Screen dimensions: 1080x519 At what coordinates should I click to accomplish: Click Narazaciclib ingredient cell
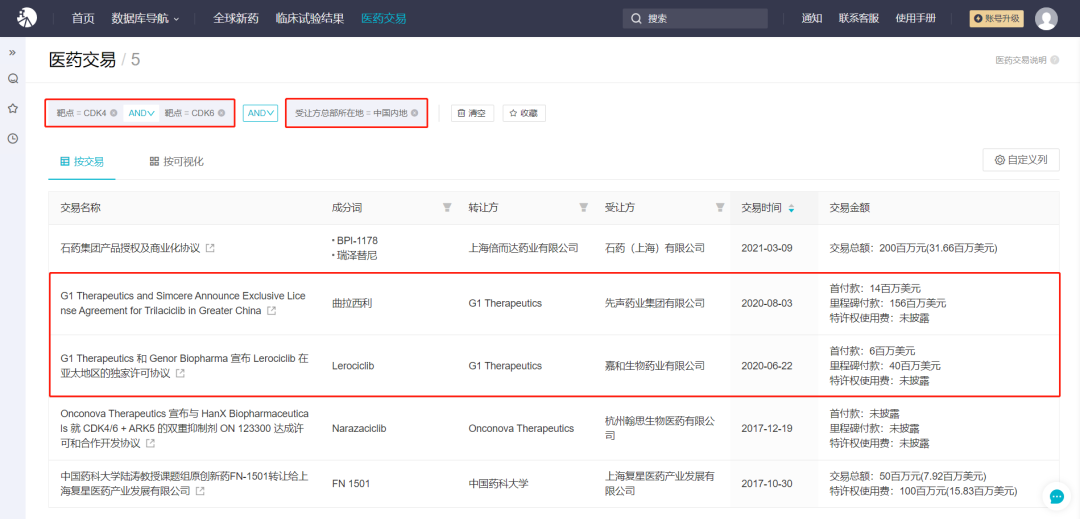pyautogui.click(x=359, y=428)
